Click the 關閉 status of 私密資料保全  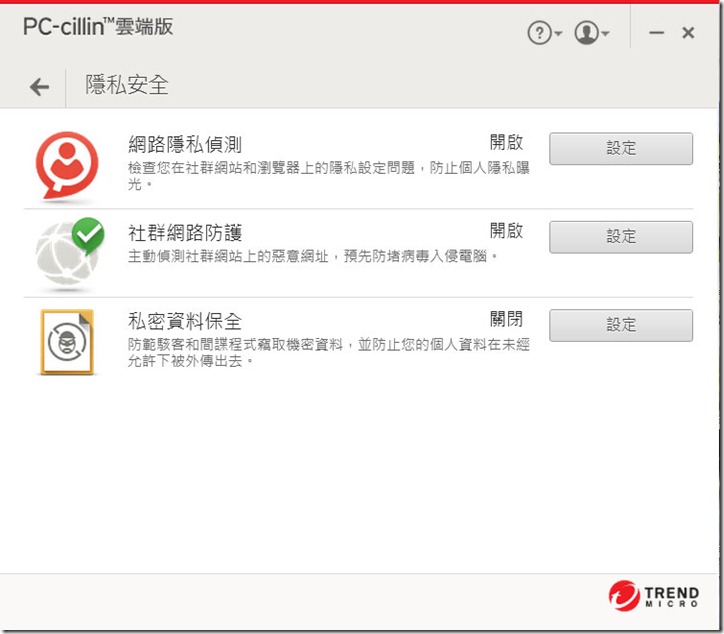click(506, 319)
